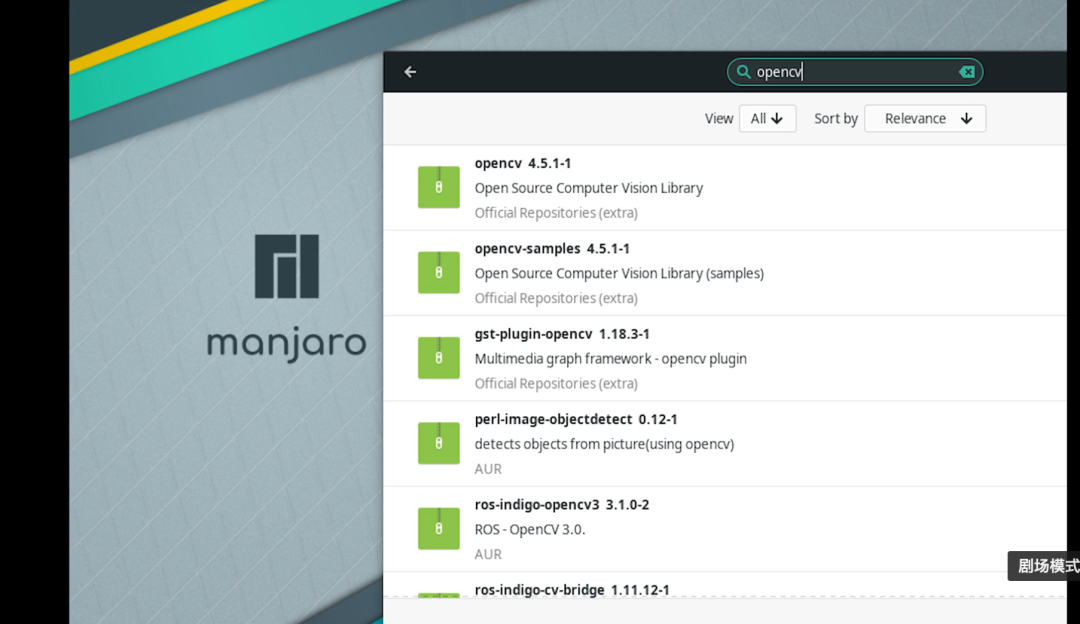The width and height of the screenshot is (1080, 624).
Task: Select ros-indigo-opencv3 3.1.0-2 title
Action: (562, 505)
